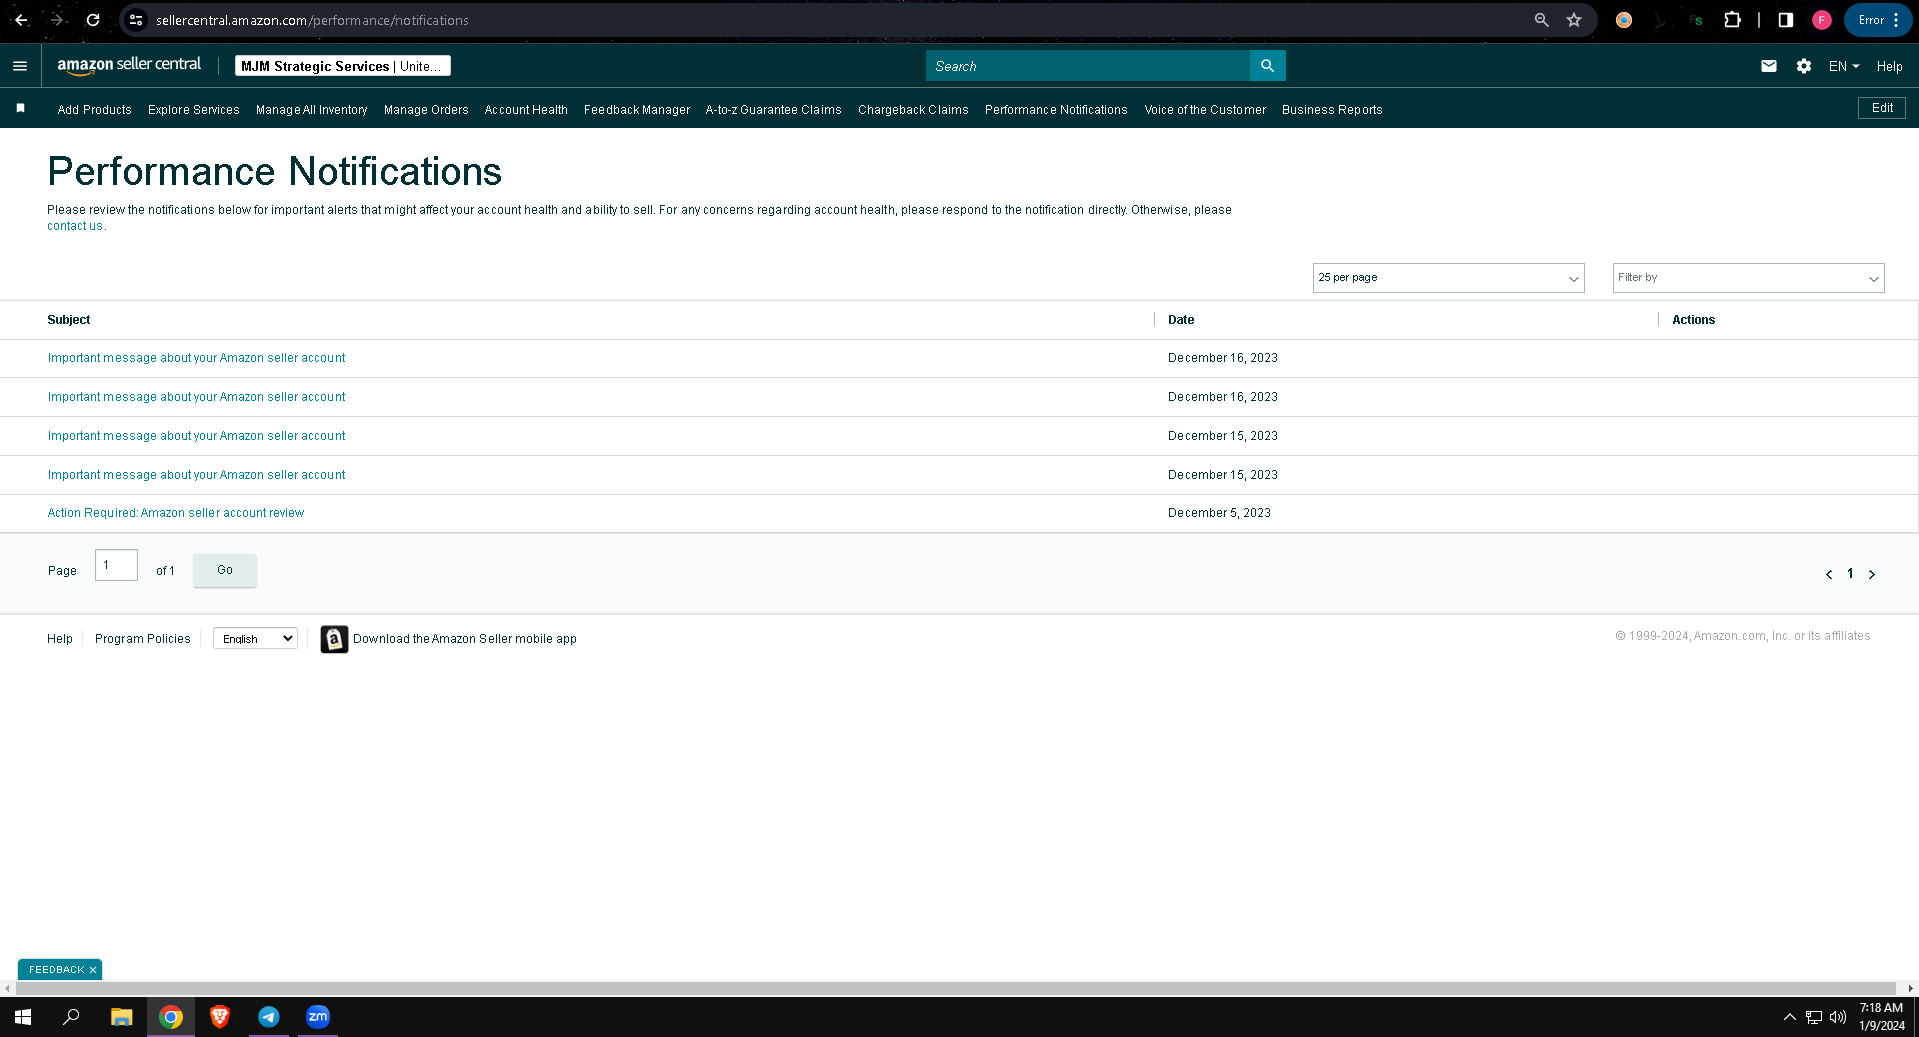
Task: Go back with browser back arrow
Action: (21, 20)
